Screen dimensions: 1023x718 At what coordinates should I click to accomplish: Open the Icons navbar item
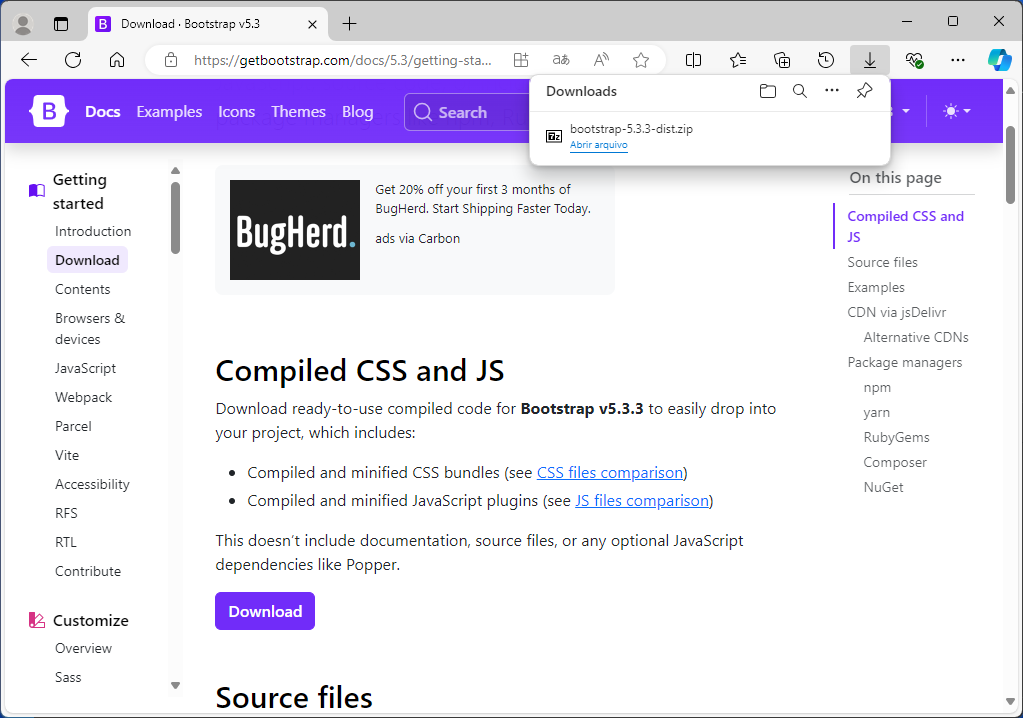pos(236,112)
